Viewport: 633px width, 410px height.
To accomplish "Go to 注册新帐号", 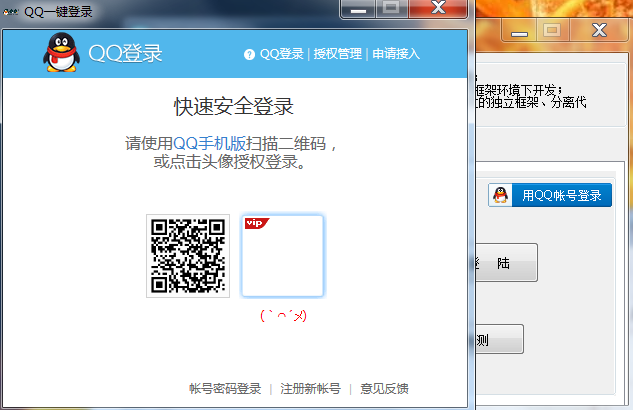I will click(310, 389).
